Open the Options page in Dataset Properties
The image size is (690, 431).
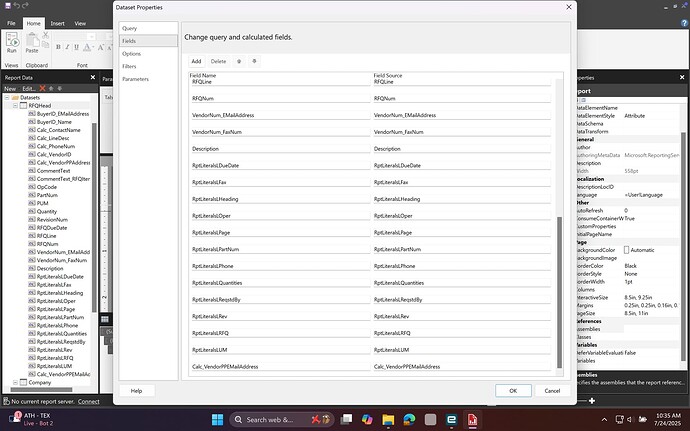148,54
